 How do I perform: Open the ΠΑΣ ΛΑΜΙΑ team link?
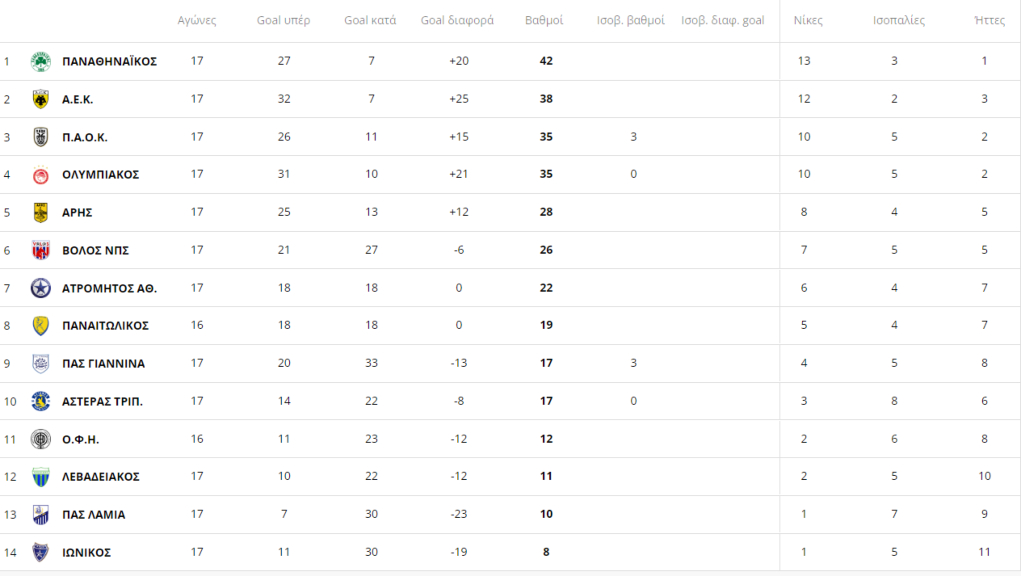tap(94, 515)
